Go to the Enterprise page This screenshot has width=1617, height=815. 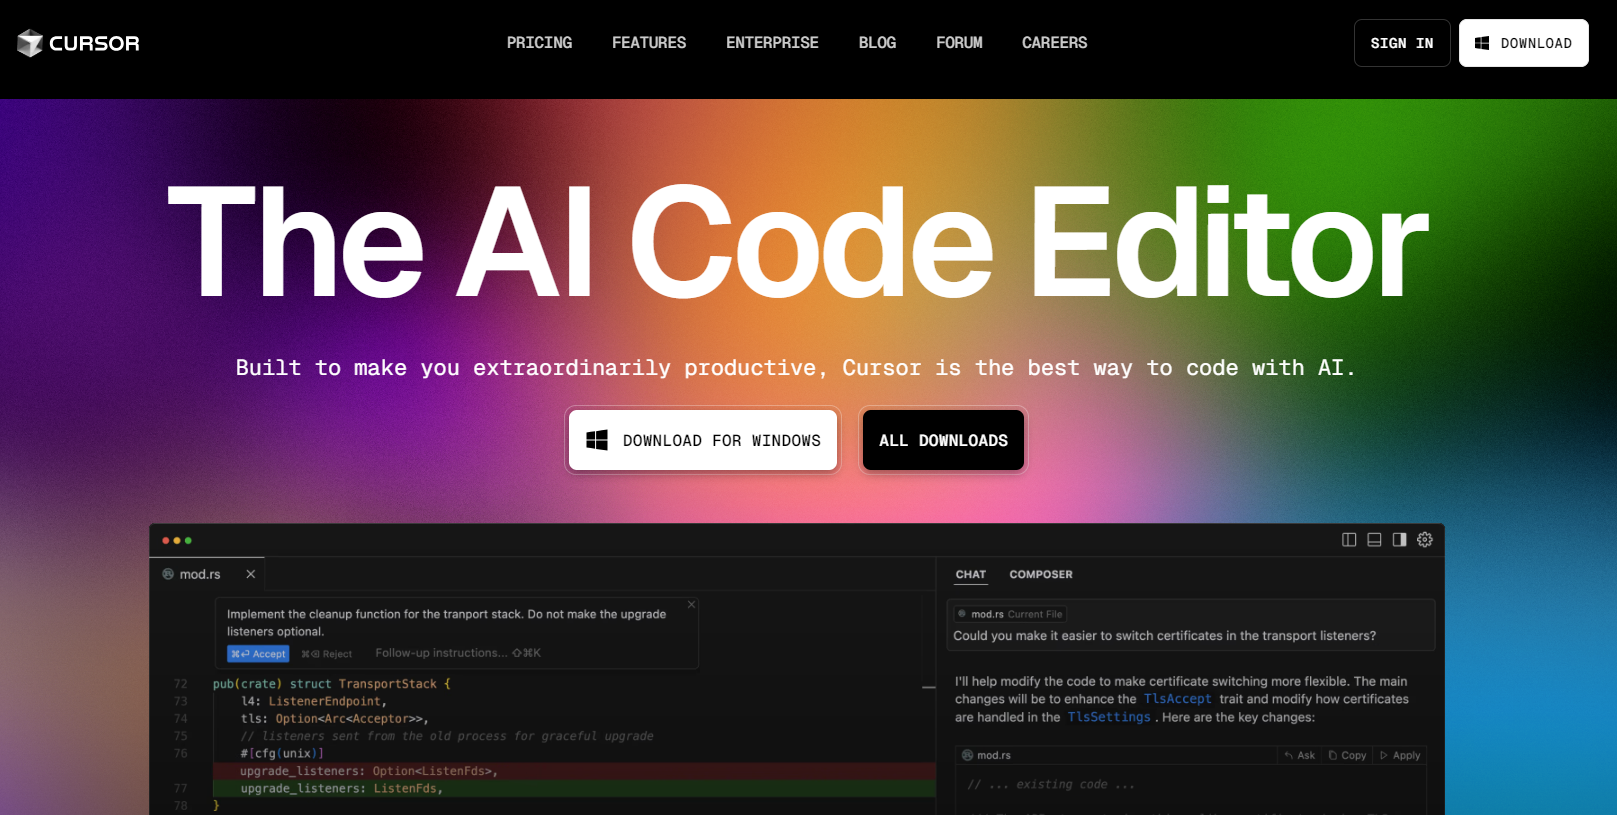(x=772, y=43)
